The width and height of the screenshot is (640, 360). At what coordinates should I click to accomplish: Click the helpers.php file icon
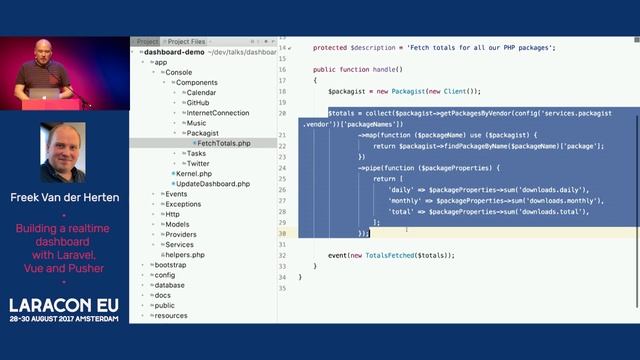point(162,255)
